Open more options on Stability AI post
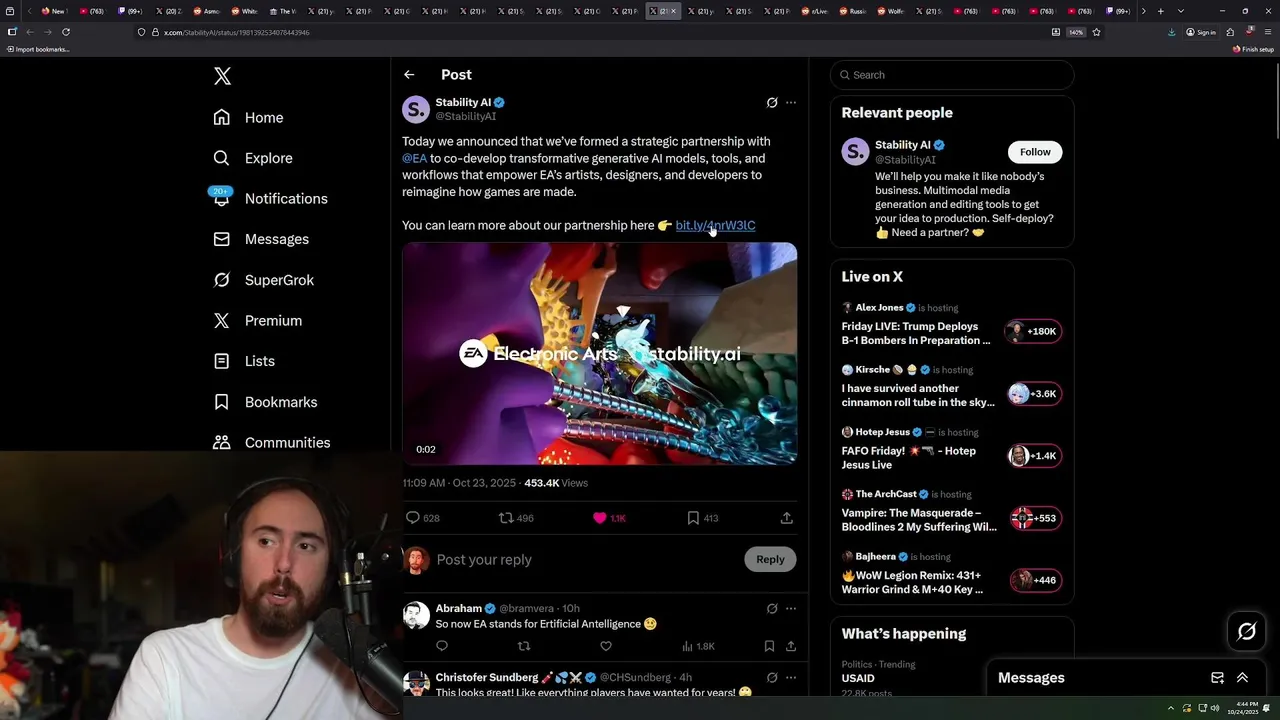This screenshot has width=1280, height=720. tap(791, 102)
